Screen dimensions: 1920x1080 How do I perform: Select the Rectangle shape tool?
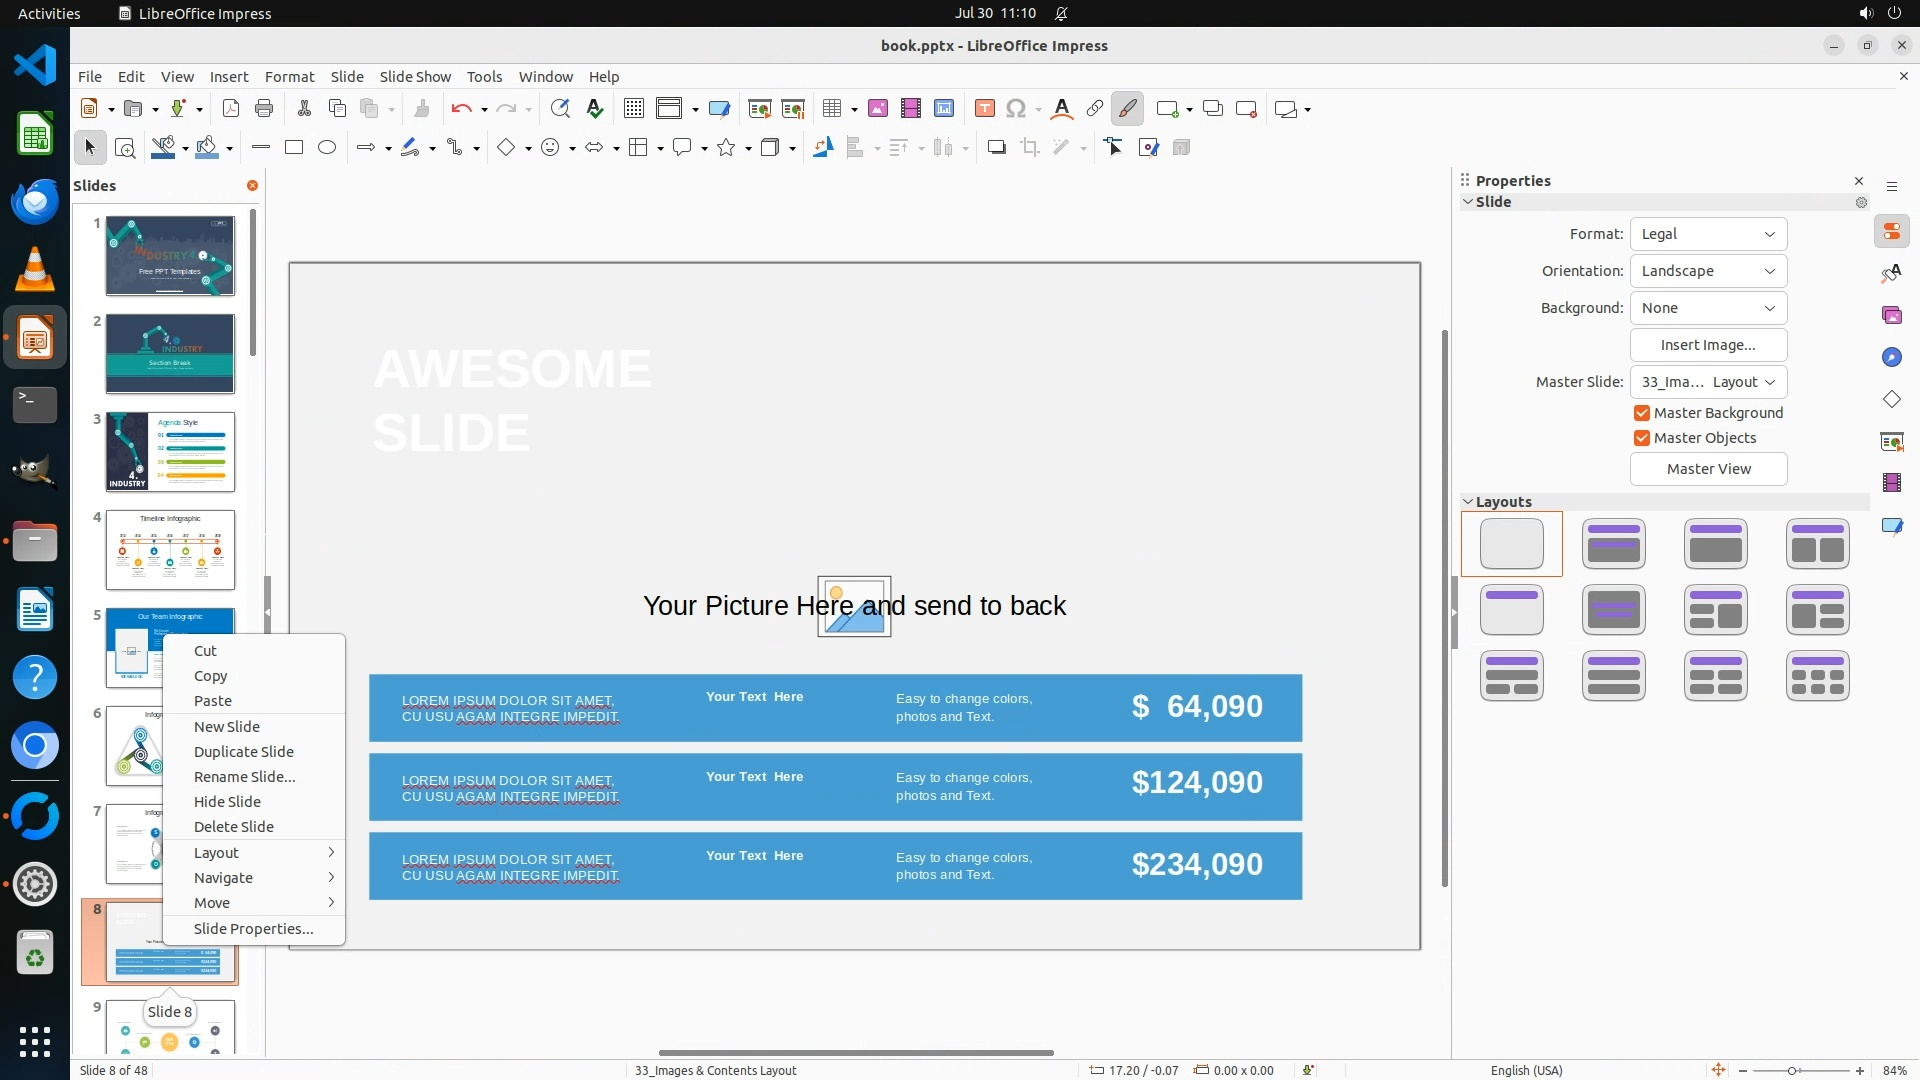pyautogui.click(x=293, y=148)
